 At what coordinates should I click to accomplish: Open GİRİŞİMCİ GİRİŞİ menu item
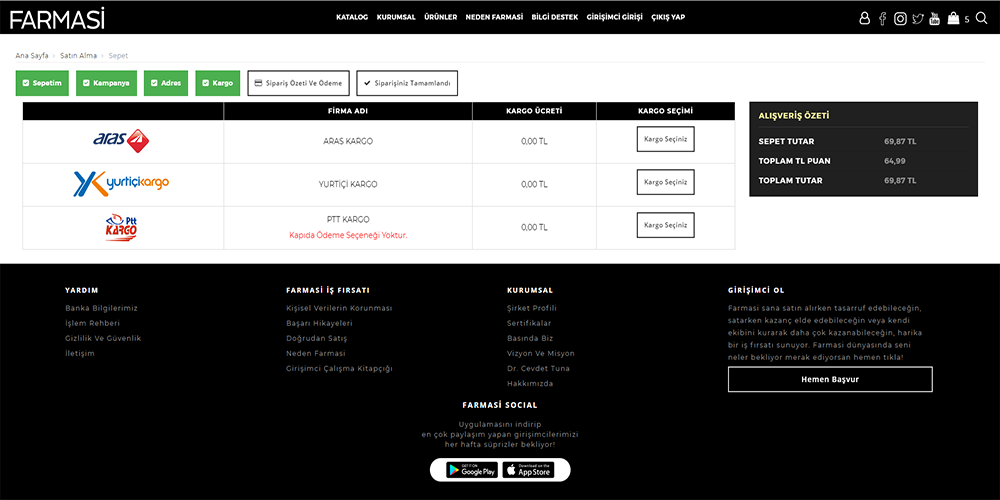pyautogui.click(x=615, y=17)
